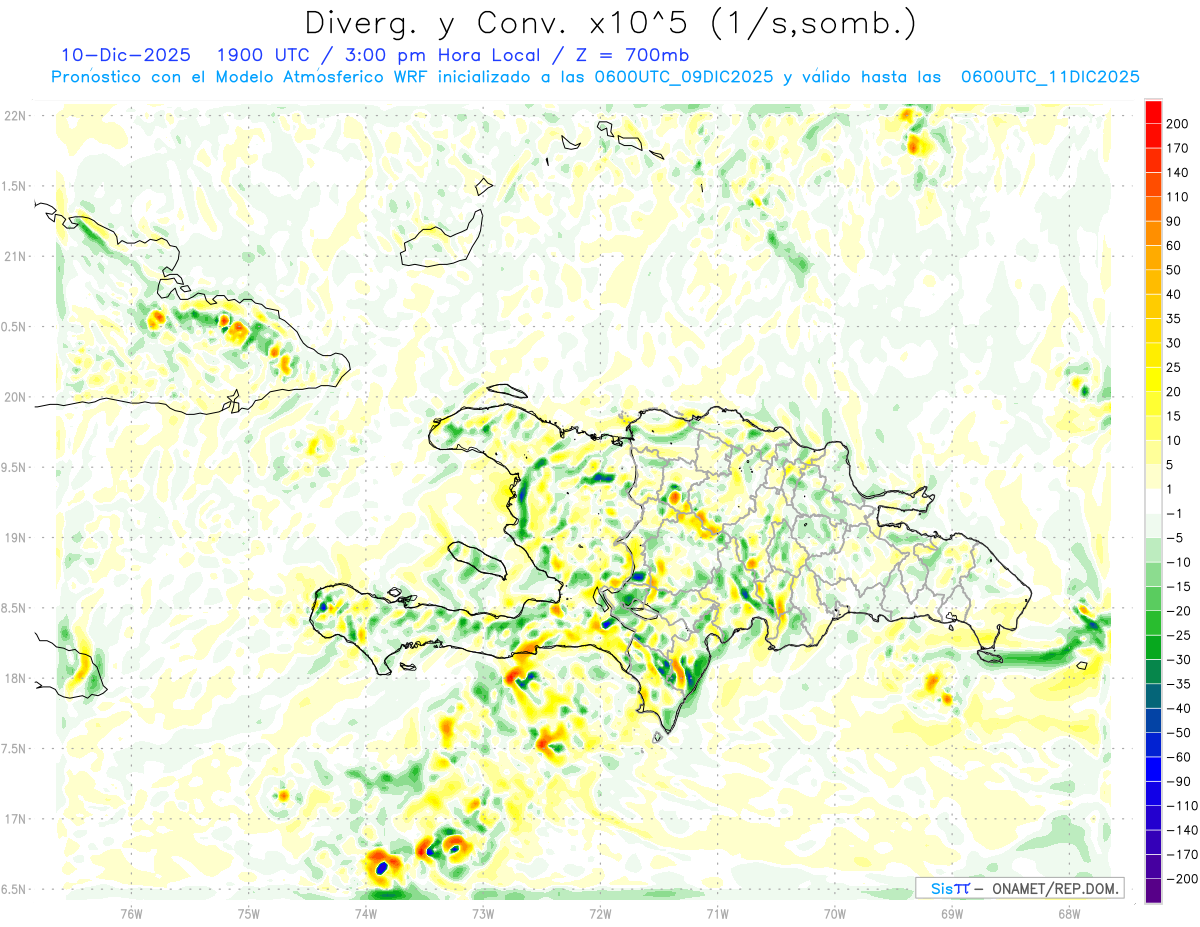Viewport: 1200px width, 927px height.
Task: Click 'Pronostico con el Modelo Atmosferico WRF' text
Action: tap(242, 77)
